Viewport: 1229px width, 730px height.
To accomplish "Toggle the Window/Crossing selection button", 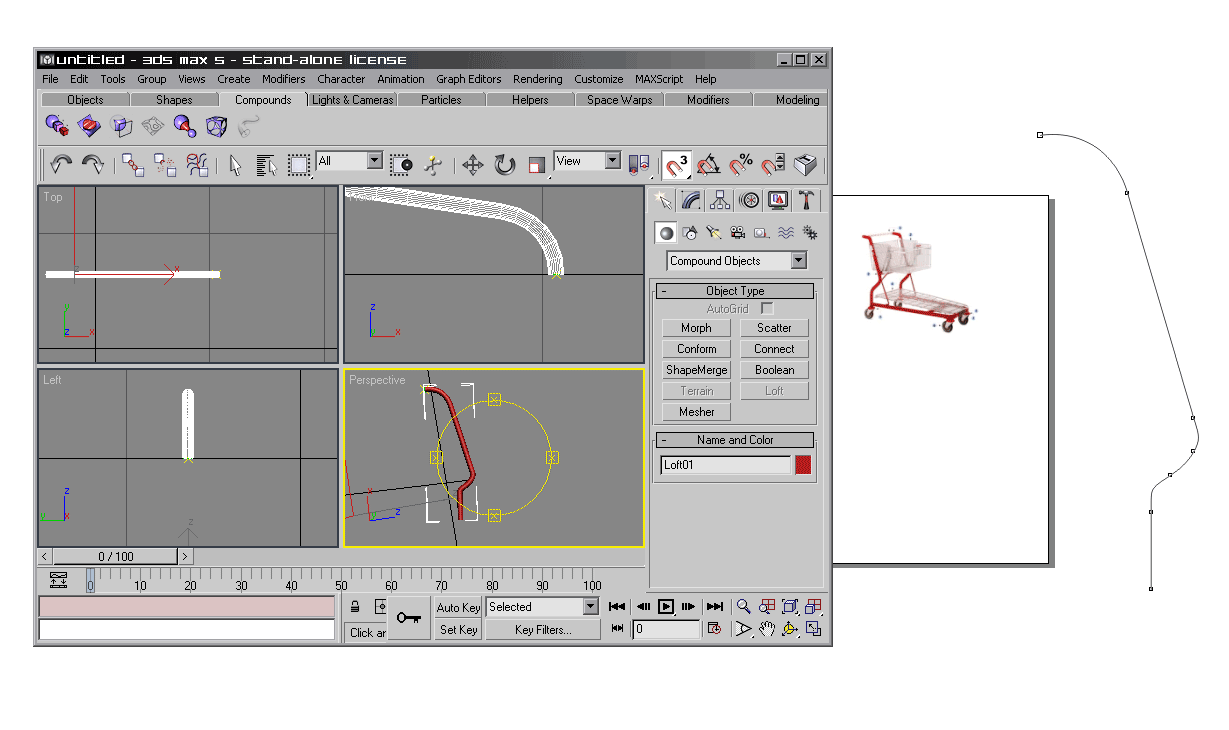I will pos(400,164).
